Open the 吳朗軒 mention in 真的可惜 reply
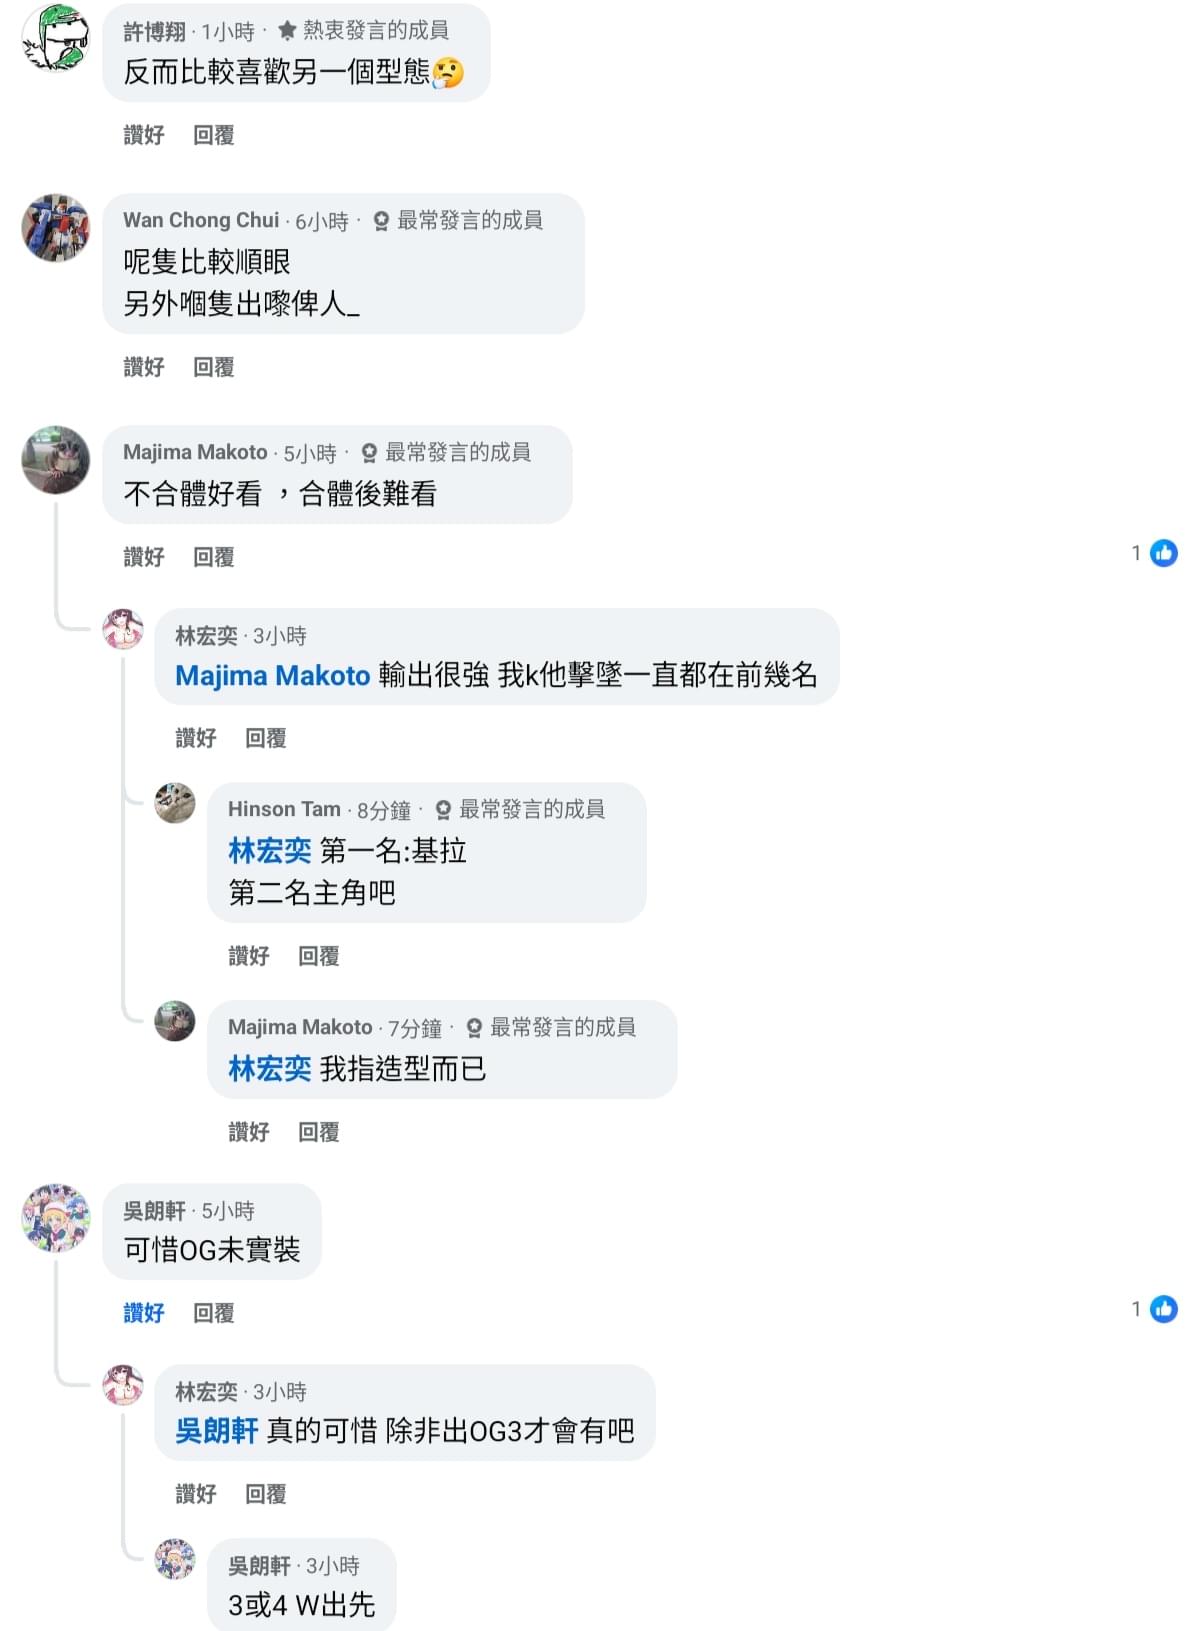Image resolution: width=1200 pixels, height=1631 pixels. click(217, 1431)
